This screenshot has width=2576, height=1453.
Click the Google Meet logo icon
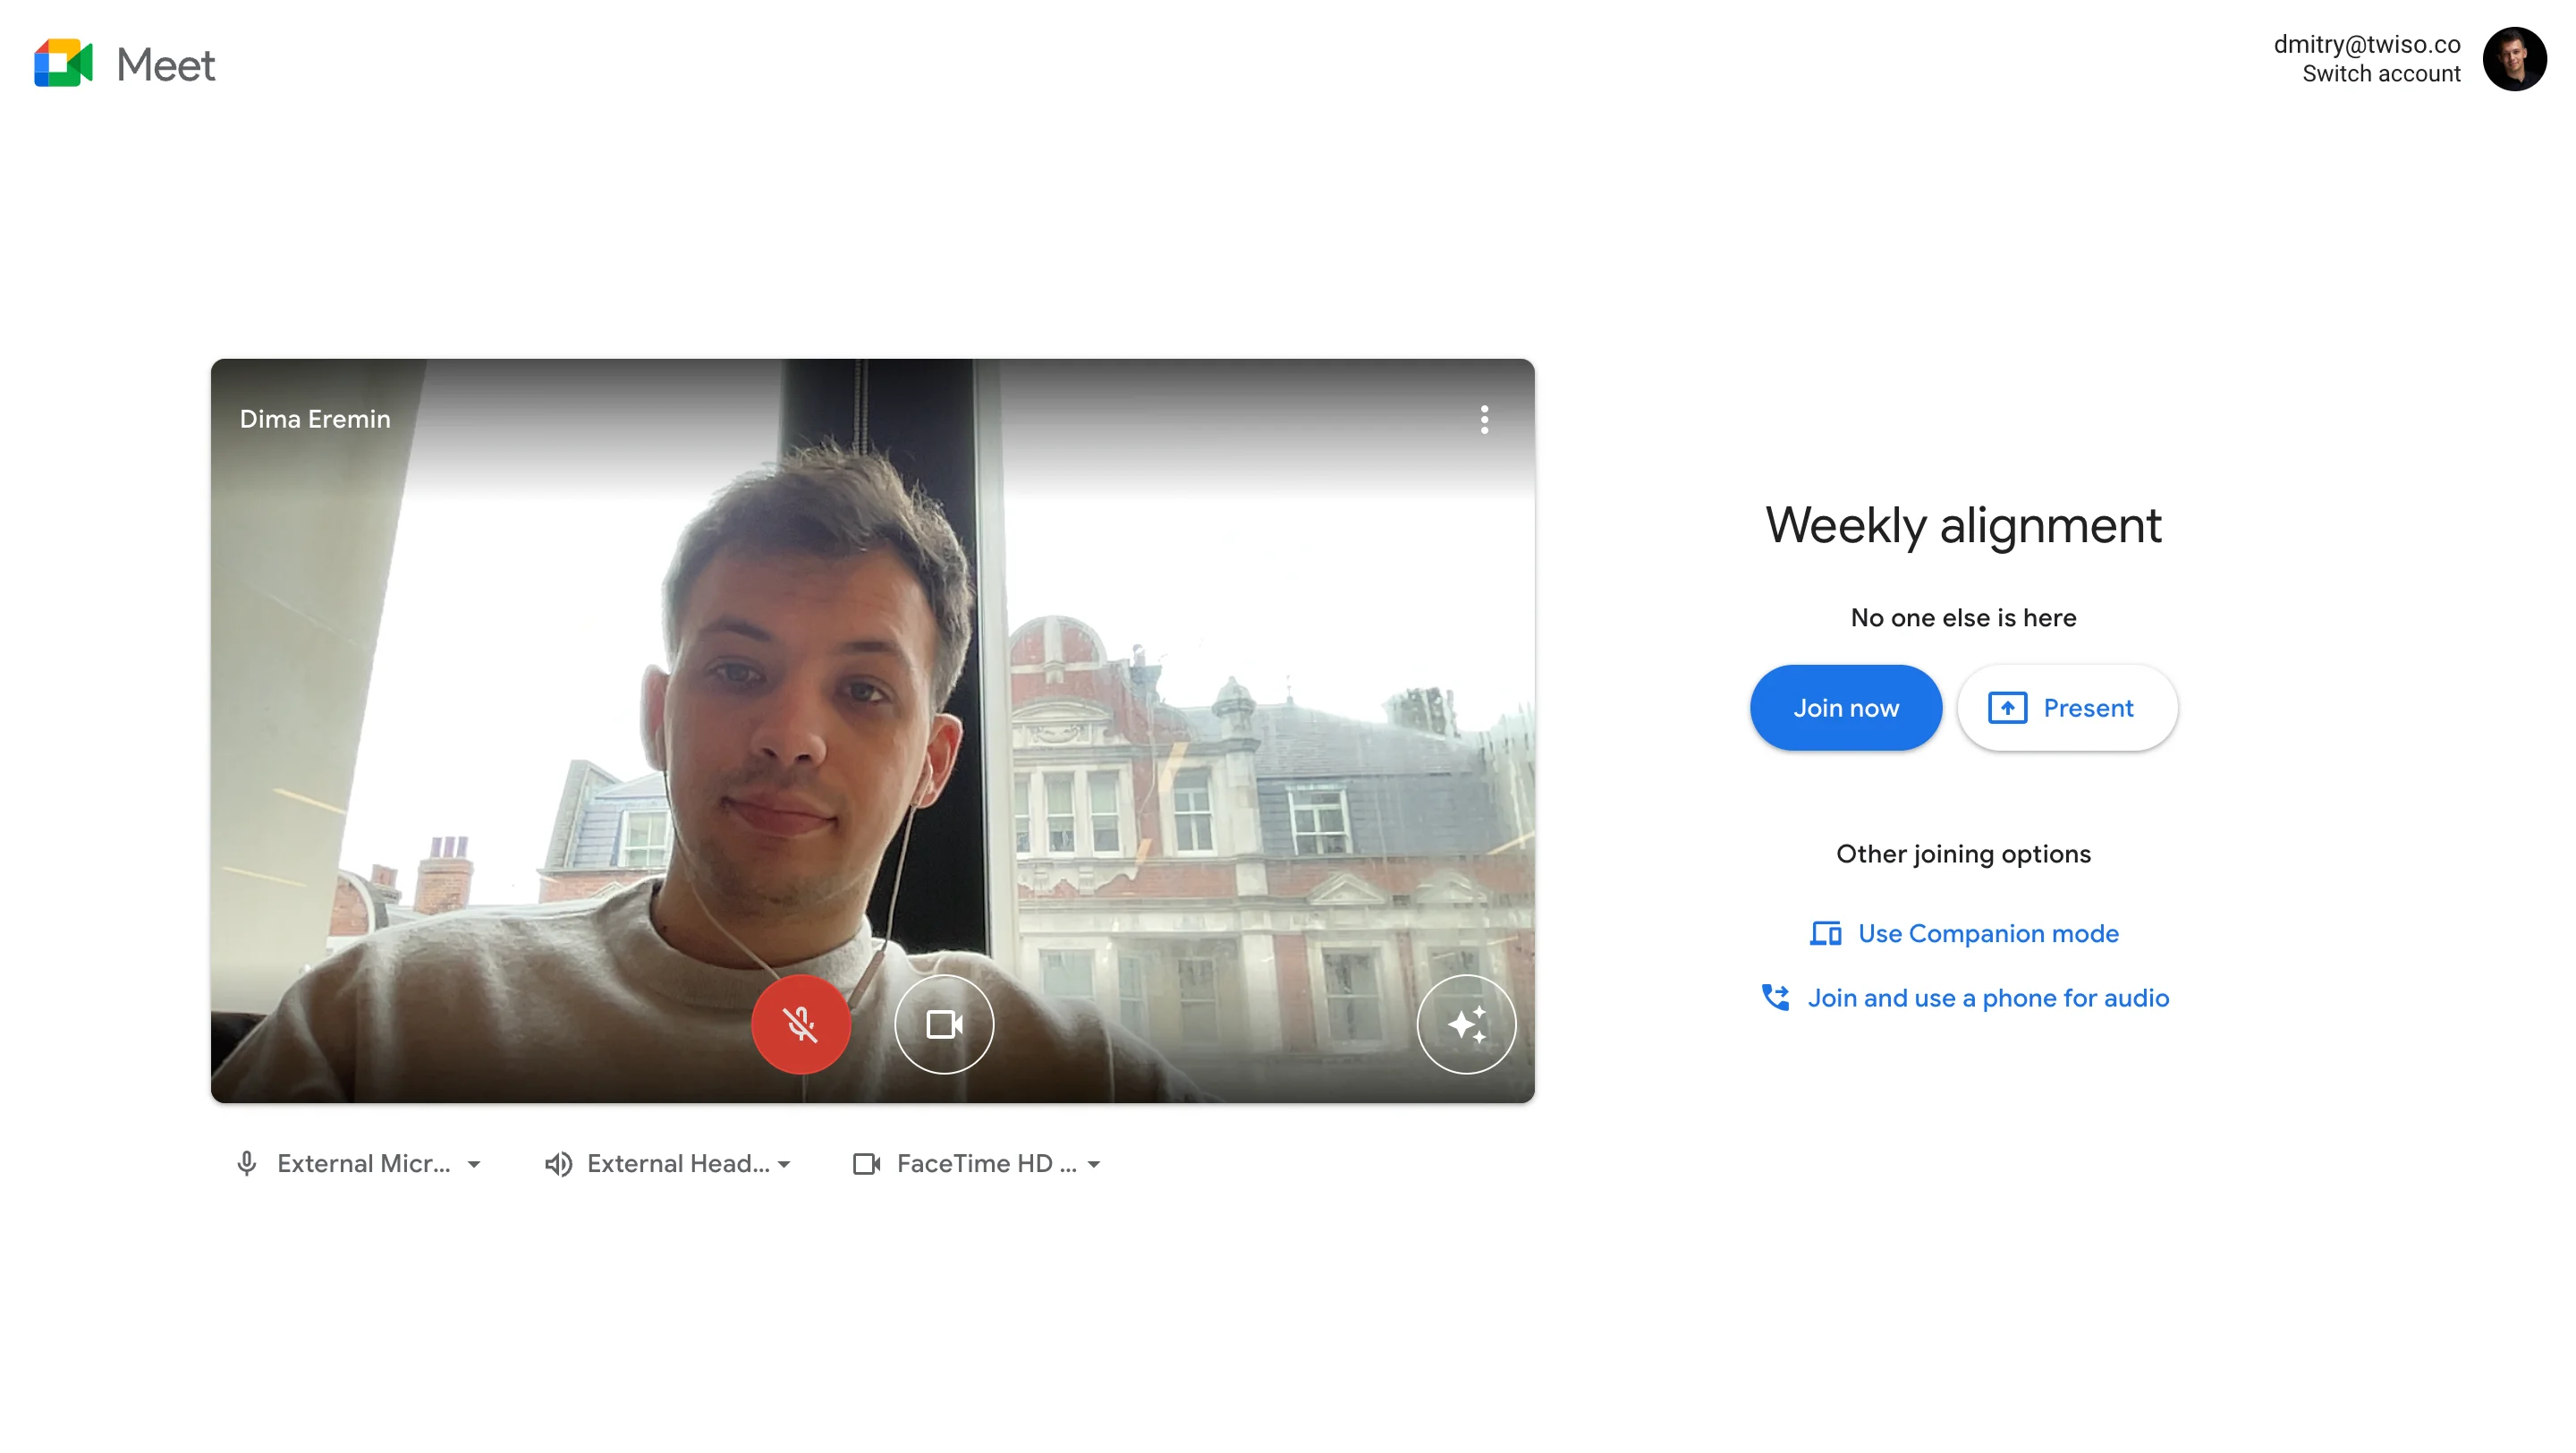(62, 64)
